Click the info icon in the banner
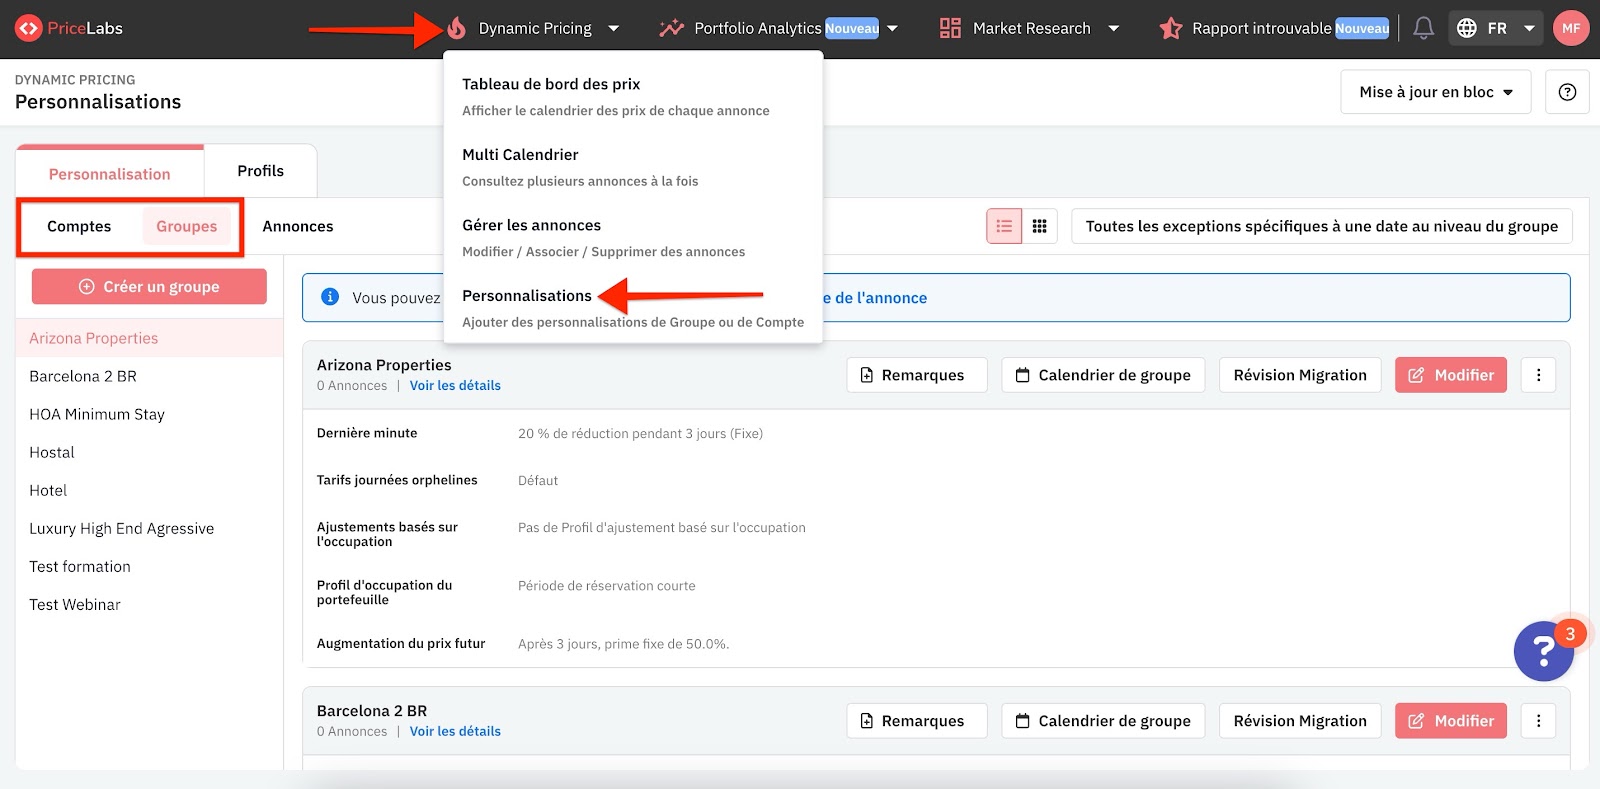Screen dimensions: 1600x789 tap(330, 297)
